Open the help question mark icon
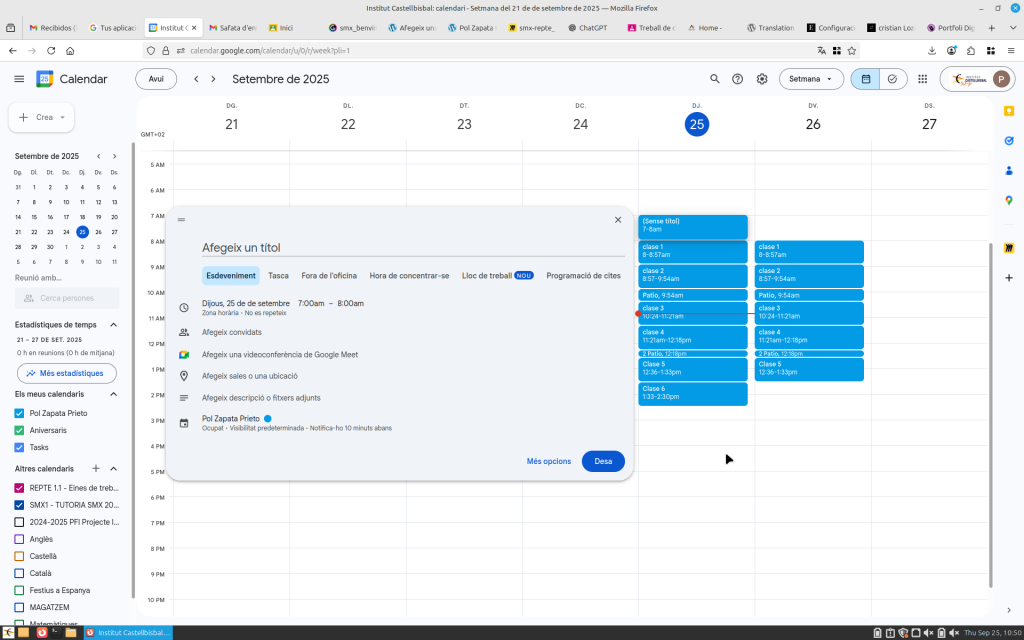Screen dimensions: 1024x640 coord(738,79)
